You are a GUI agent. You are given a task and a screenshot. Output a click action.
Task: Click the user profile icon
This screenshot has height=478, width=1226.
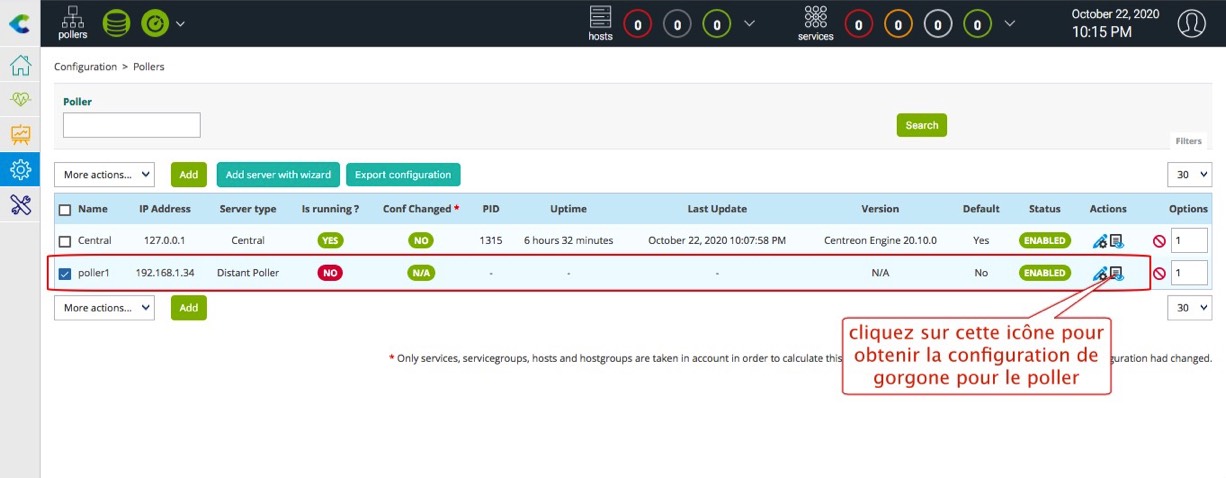click(1191, 23)
